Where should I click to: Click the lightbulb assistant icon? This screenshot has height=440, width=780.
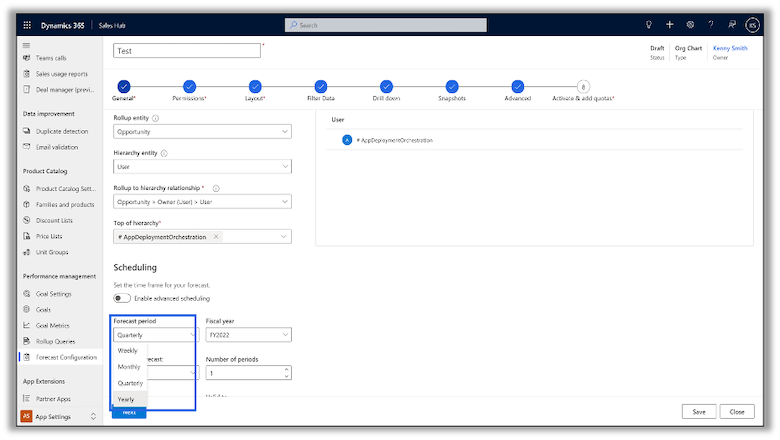[649, 24]
